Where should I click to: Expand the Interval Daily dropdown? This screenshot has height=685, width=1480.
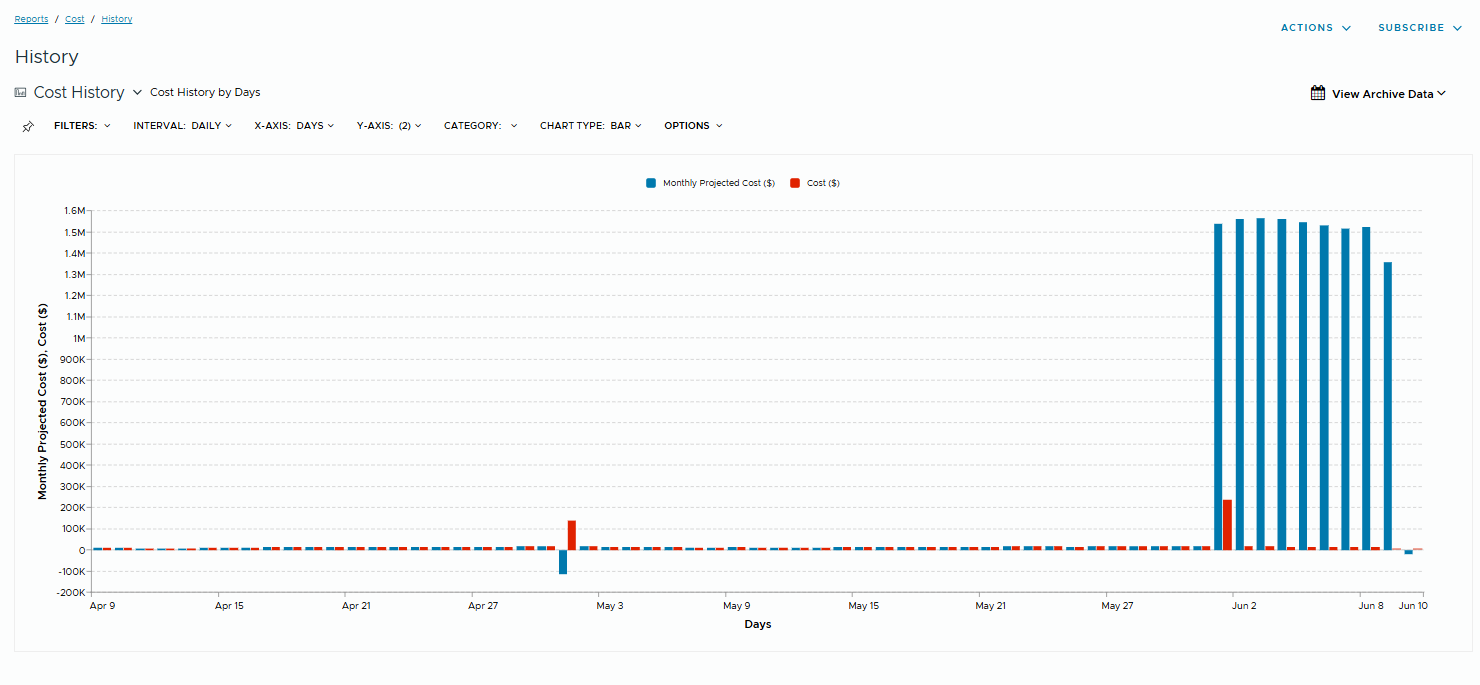[x=182, y=126]
